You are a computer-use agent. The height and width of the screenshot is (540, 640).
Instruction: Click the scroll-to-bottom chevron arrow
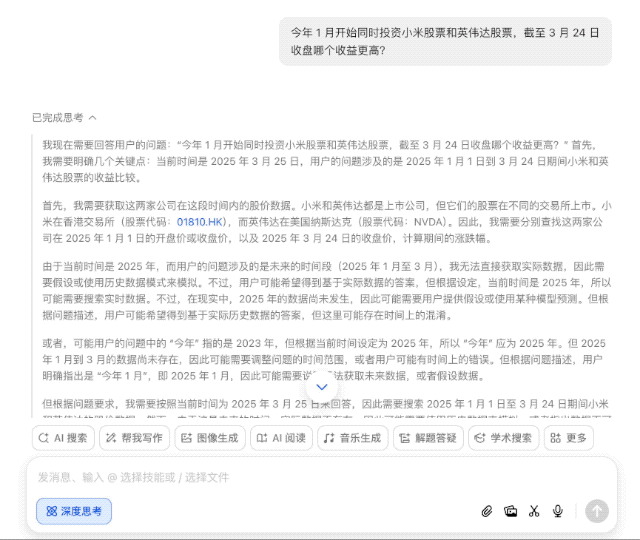click(x=321, y=386)
